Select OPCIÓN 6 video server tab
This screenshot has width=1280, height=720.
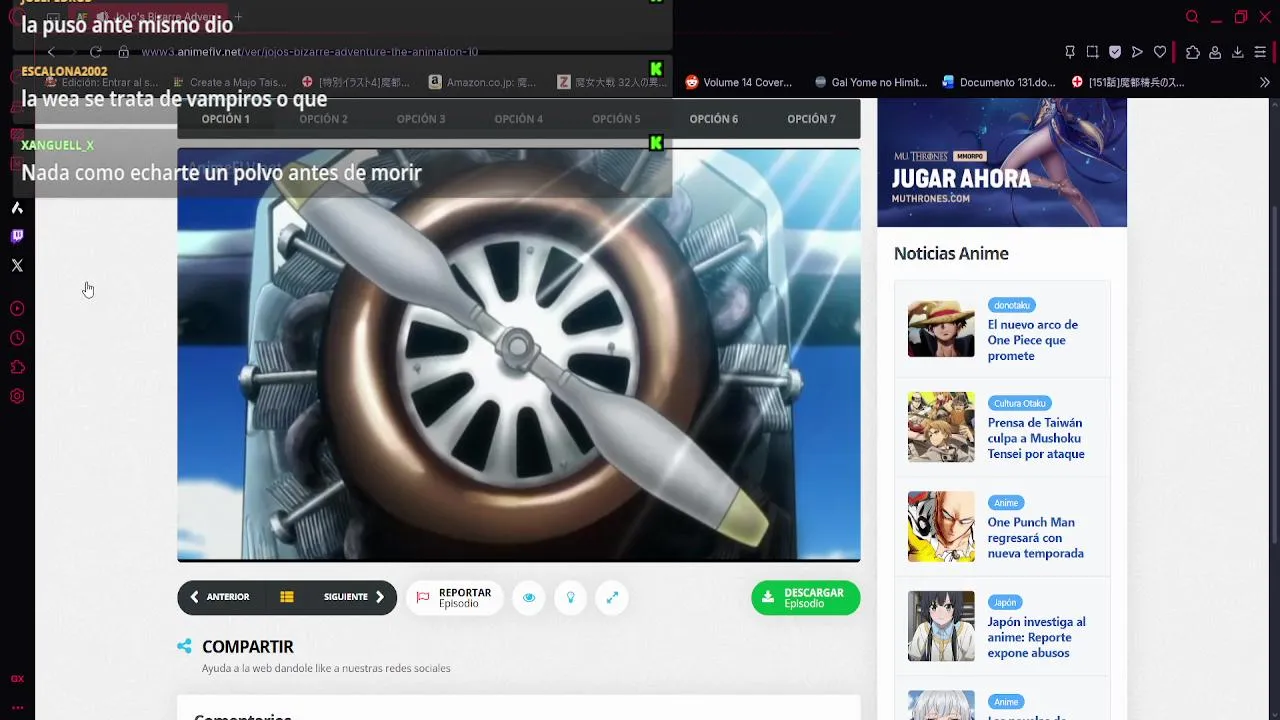713,119
